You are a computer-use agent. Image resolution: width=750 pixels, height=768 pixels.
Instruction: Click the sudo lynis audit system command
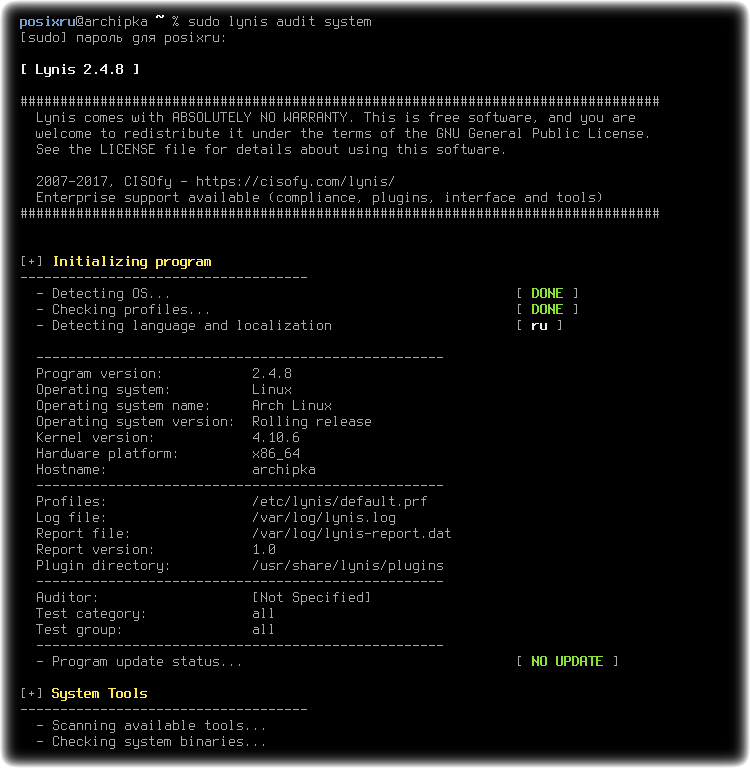click(x=280, y=22)
